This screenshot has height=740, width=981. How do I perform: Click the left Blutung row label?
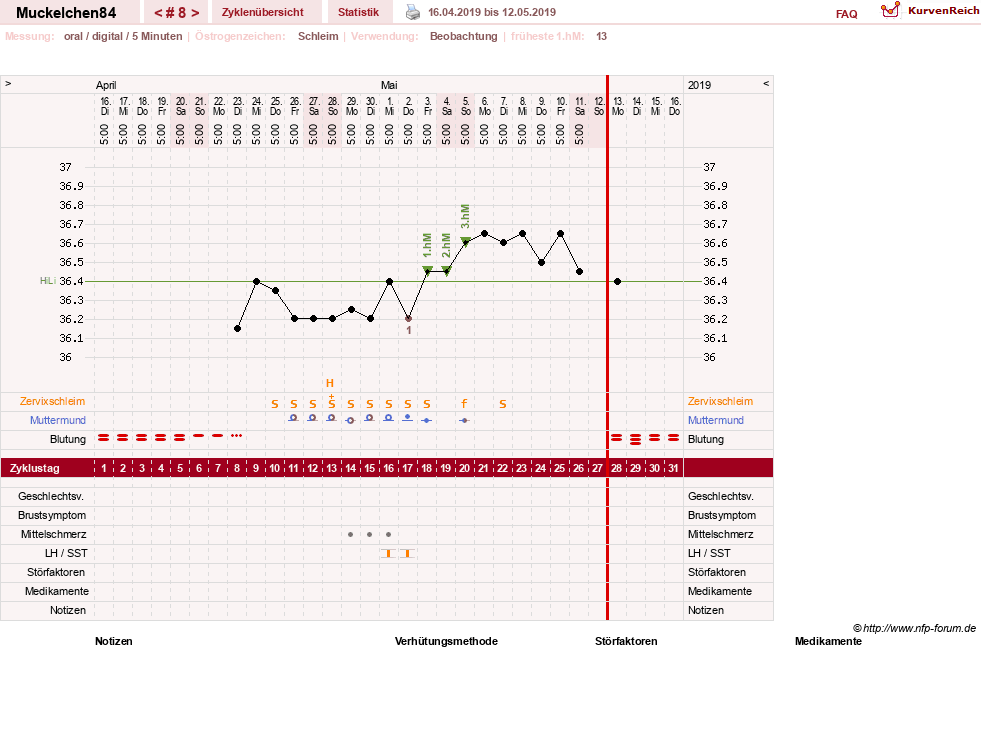coord(68,439)
